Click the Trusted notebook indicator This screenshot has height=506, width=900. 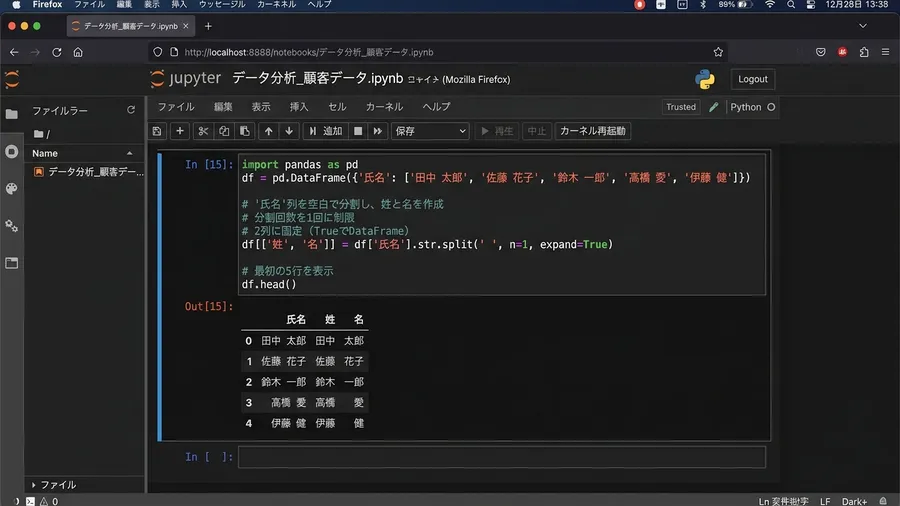(x=681, y=107)
